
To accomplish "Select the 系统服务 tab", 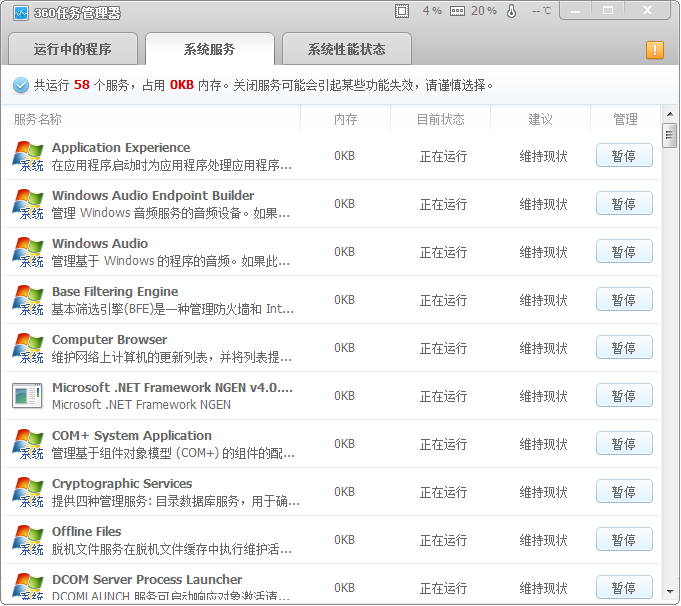I will [210, 49].
